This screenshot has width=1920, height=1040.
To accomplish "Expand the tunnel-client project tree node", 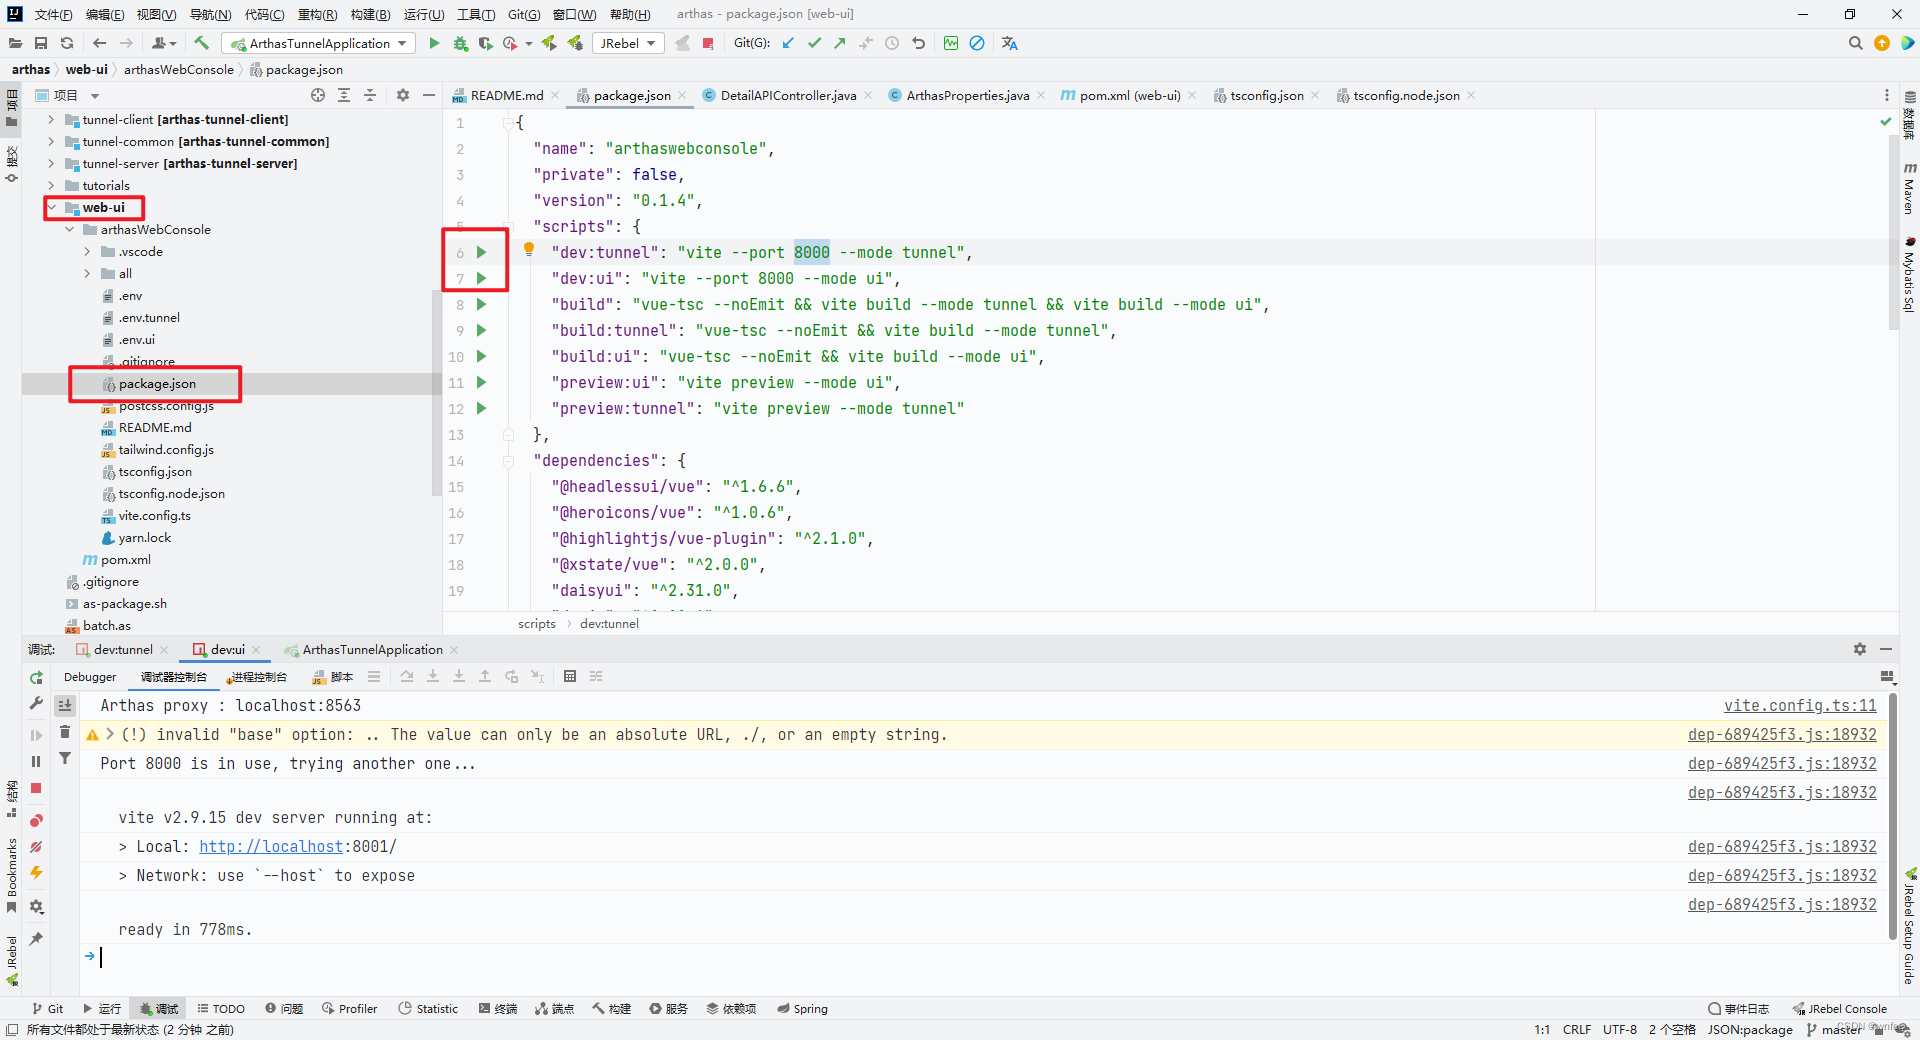I will (50, 119).
